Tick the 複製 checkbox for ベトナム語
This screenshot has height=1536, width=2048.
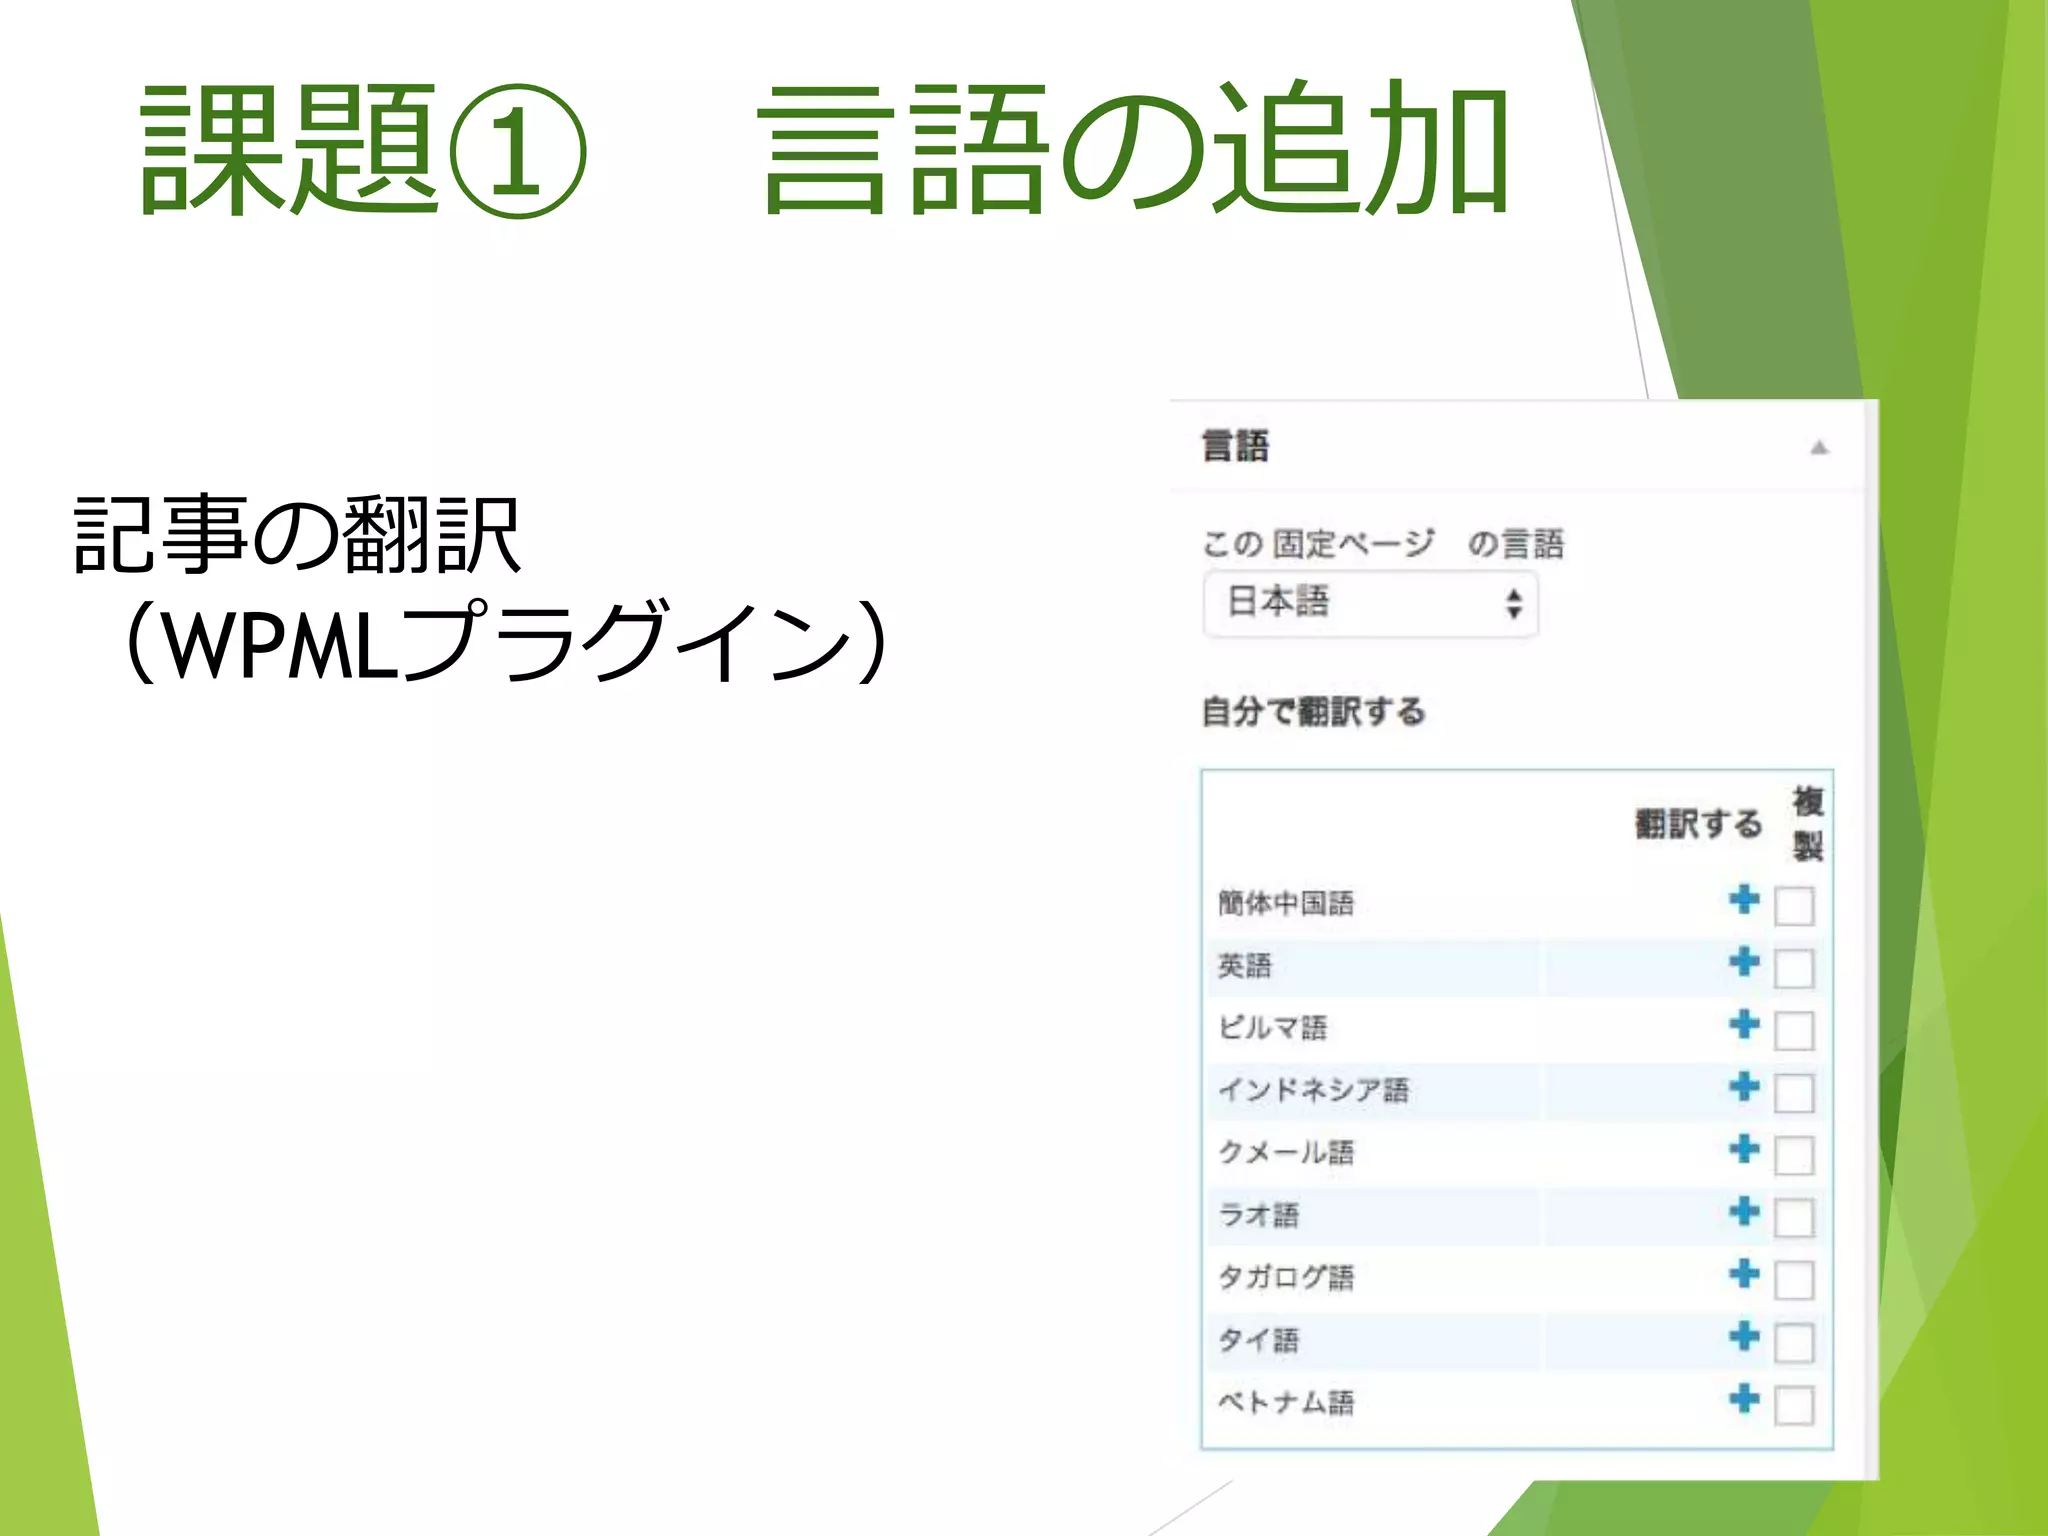click(1794, 1405)
